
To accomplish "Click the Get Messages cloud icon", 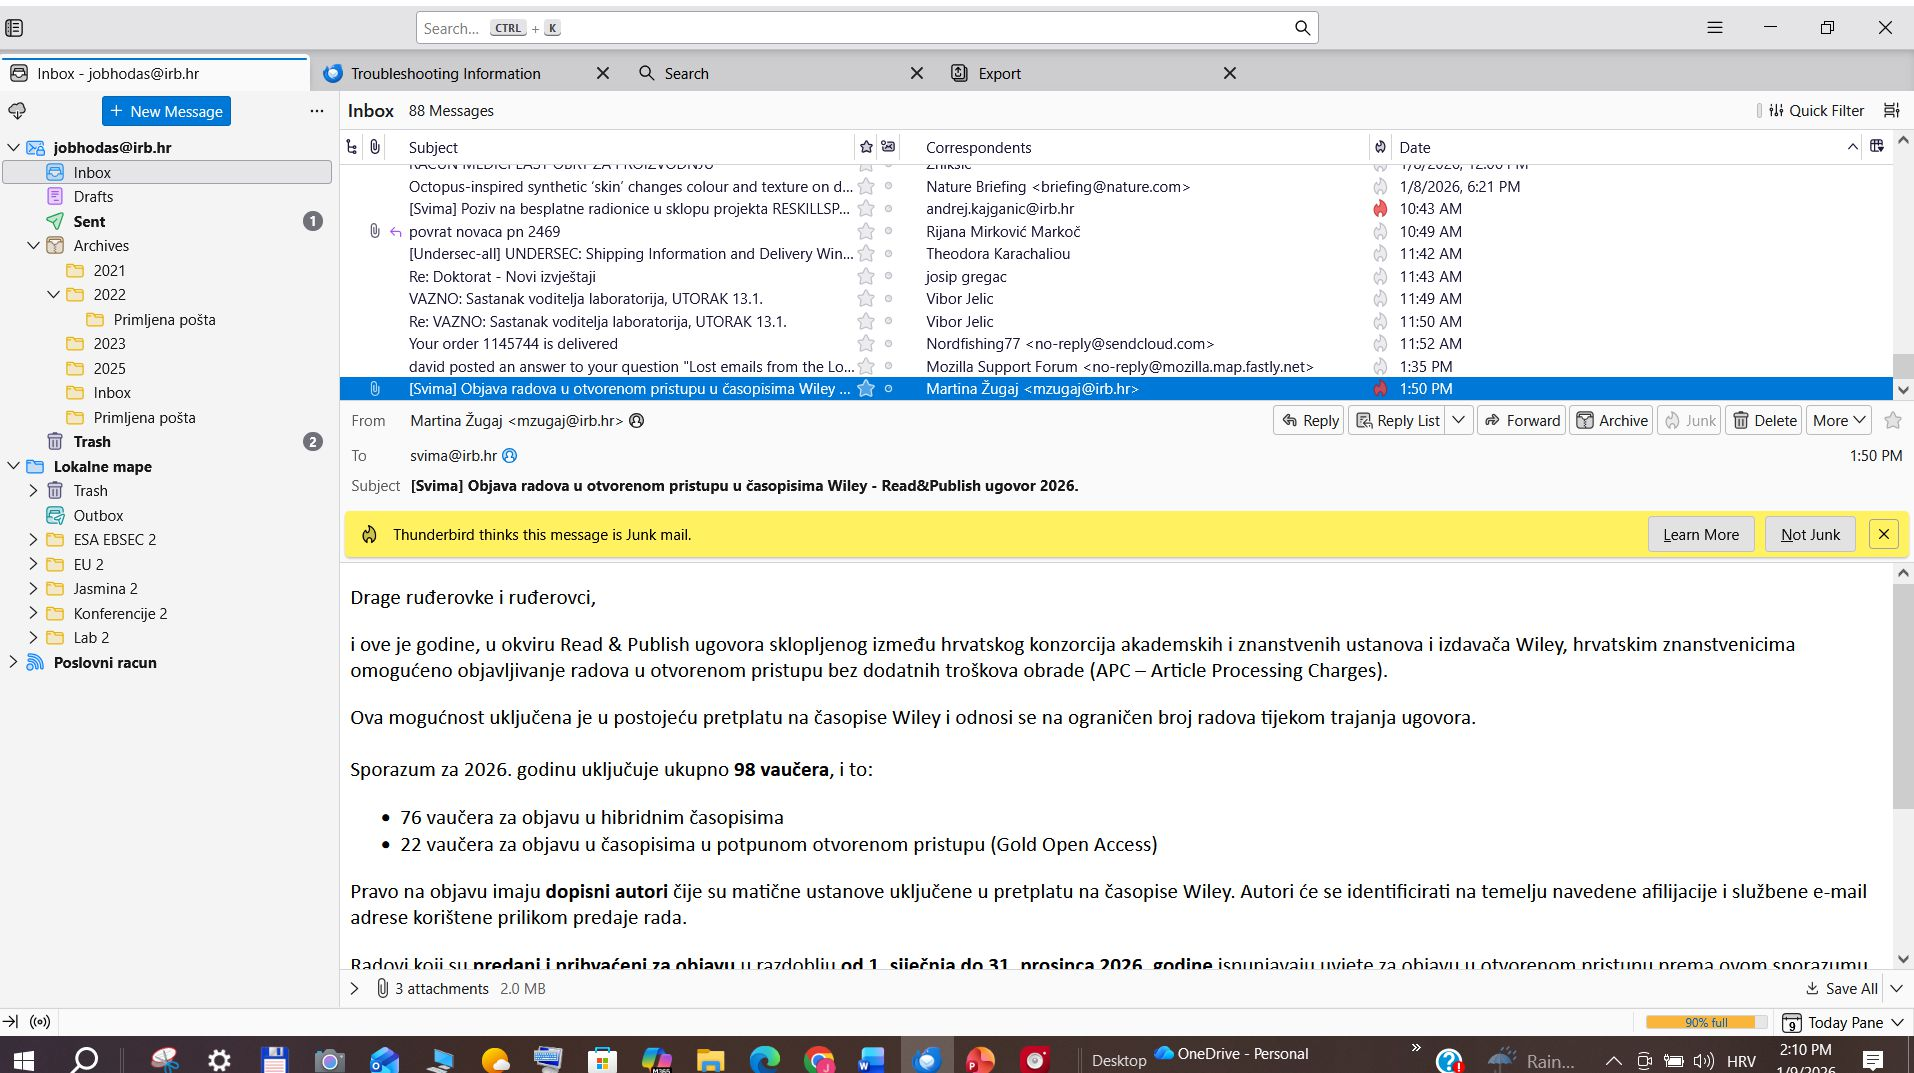I will [17, 111].
